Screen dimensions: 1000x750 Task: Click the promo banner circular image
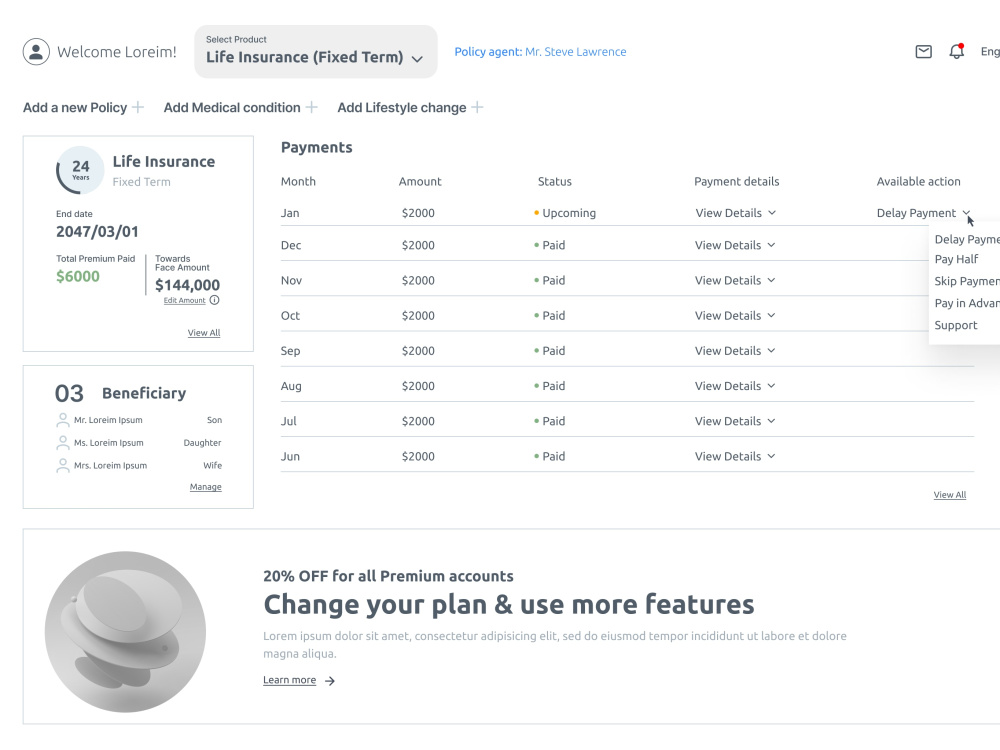[125, 631]
